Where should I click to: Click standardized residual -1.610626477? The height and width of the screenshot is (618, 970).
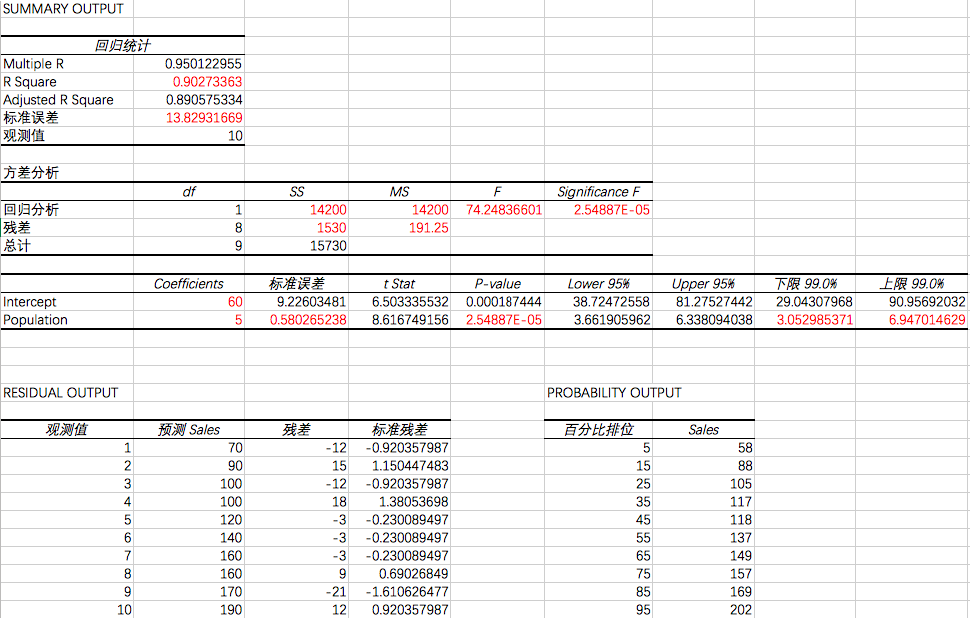[x=407, y=592]
